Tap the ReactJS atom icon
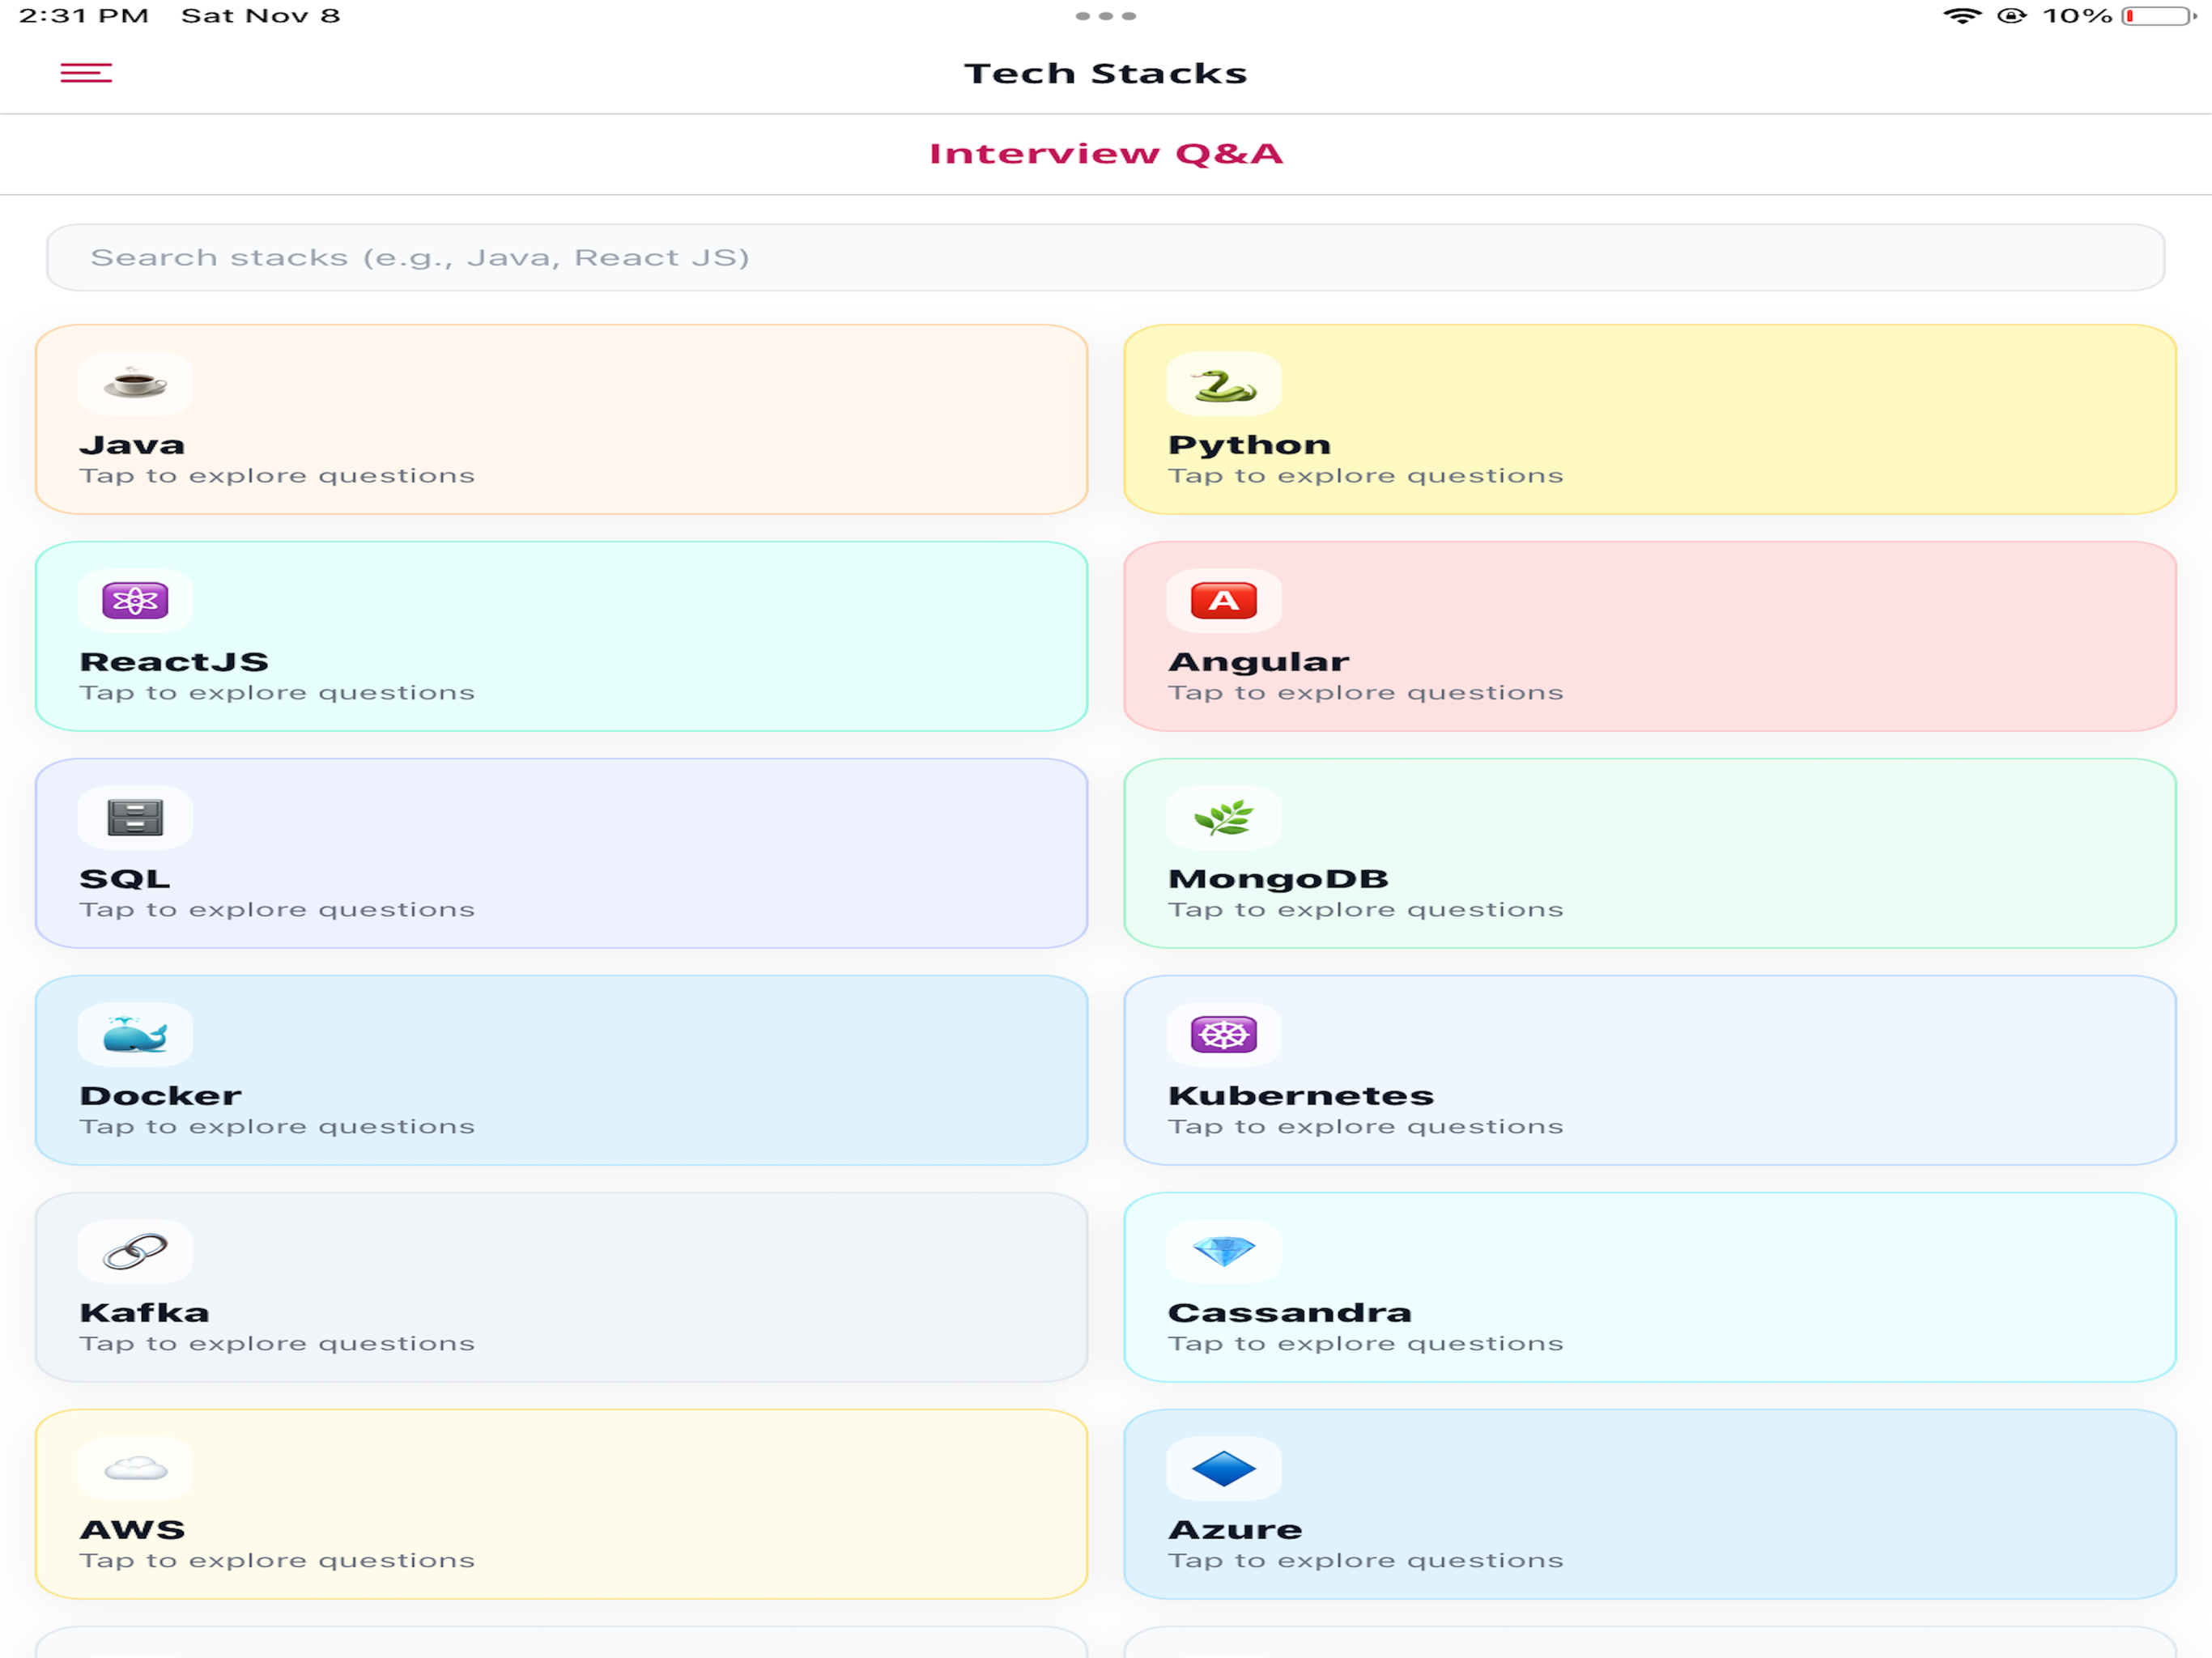This screenshot has height=1658, width=2212. point(135,601)
